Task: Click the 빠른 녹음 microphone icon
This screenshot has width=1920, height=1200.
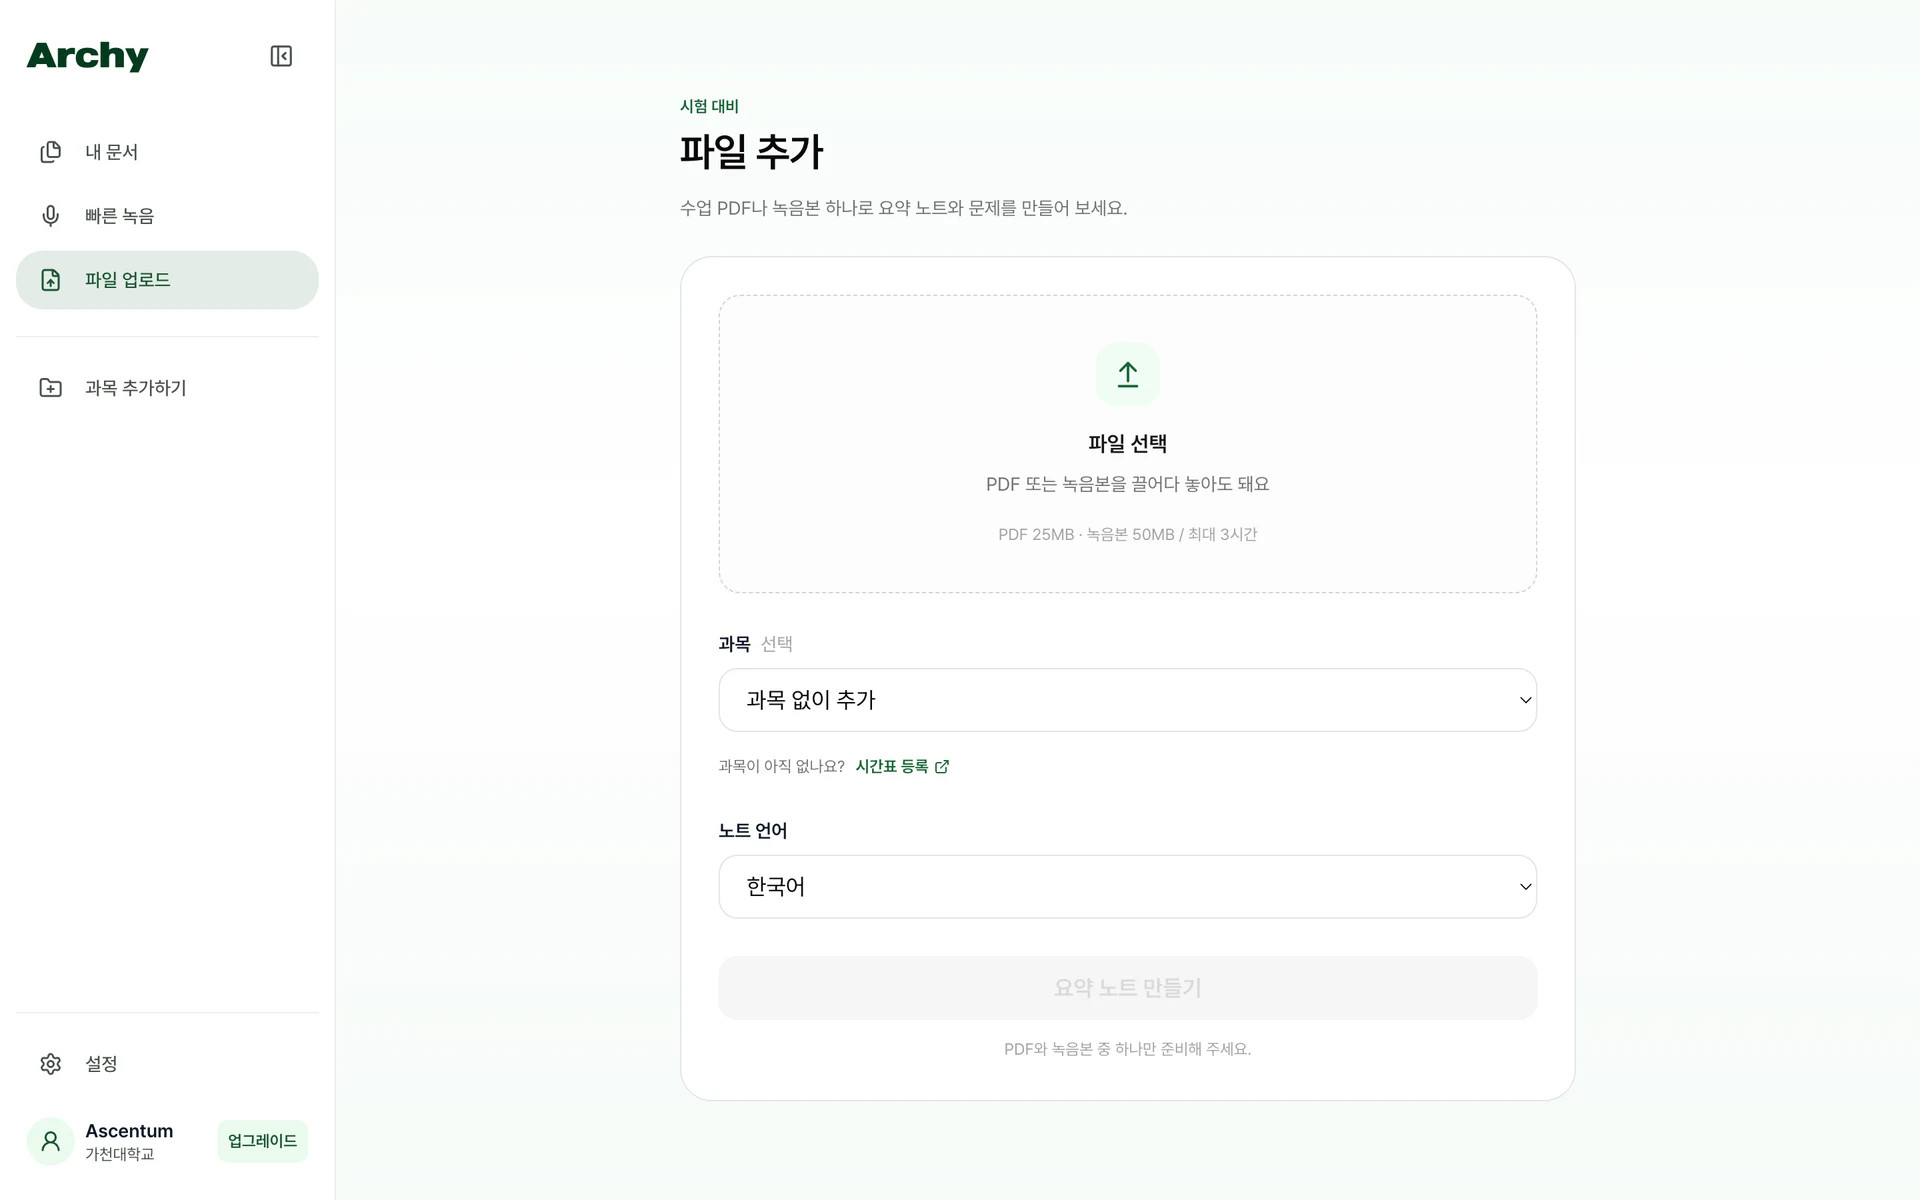Action: [50, 216]
